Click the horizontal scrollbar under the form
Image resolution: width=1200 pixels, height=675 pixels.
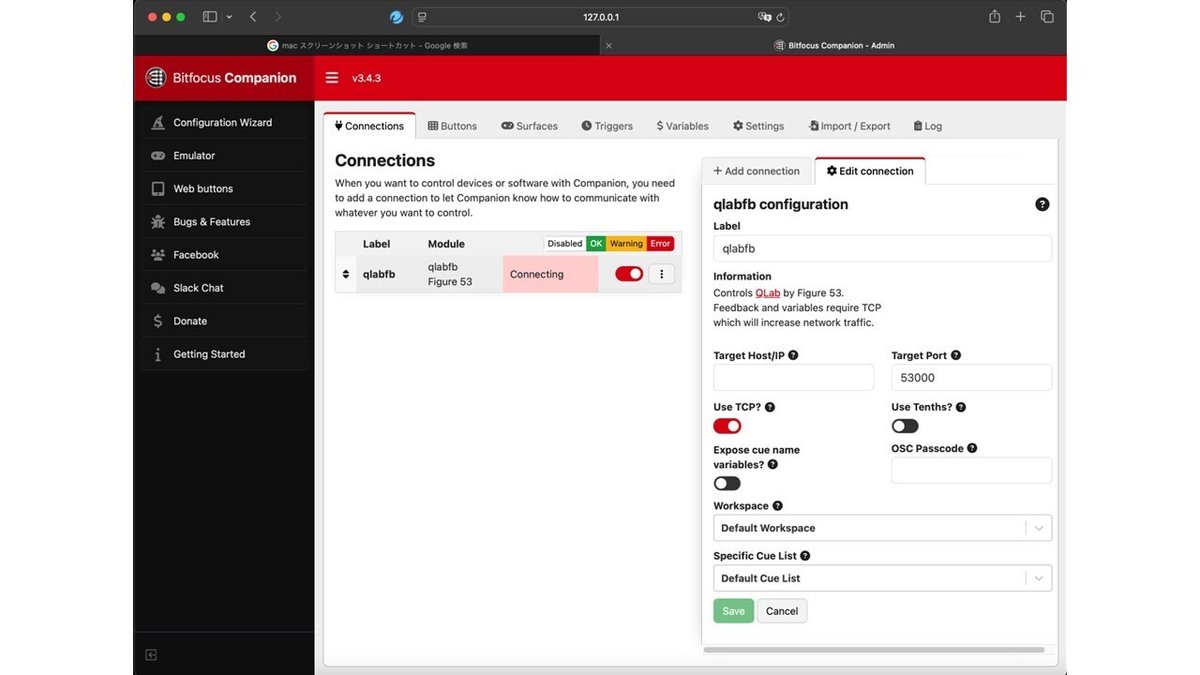point(873,650)
